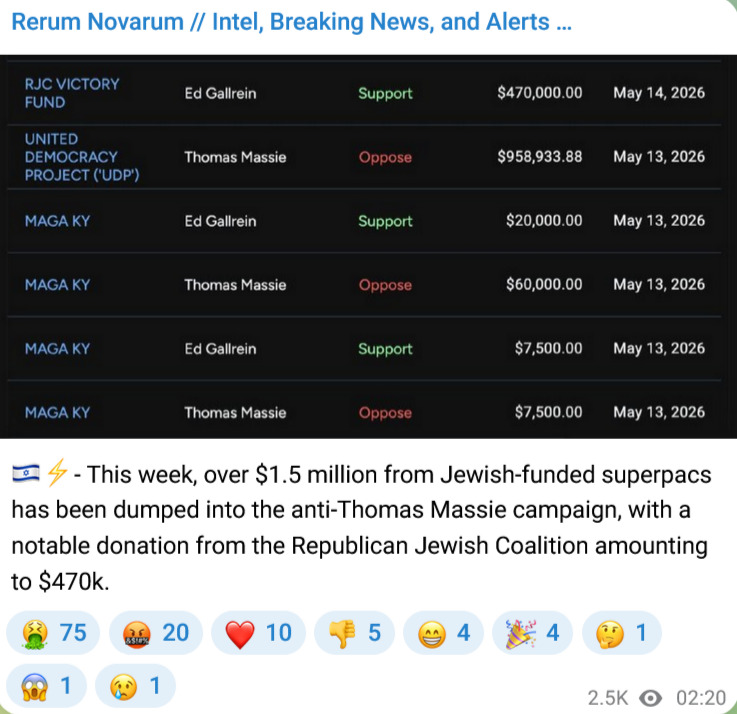Open UNITED DEMOCRACY PROJECT ('UDP') link

82,157
